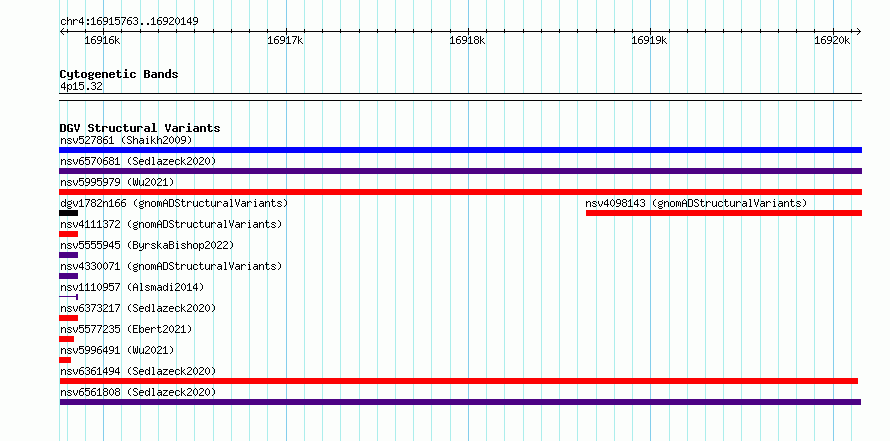Select the 4p15.32 band label
This screenshot has width=890, height=441.
(81, 86)
